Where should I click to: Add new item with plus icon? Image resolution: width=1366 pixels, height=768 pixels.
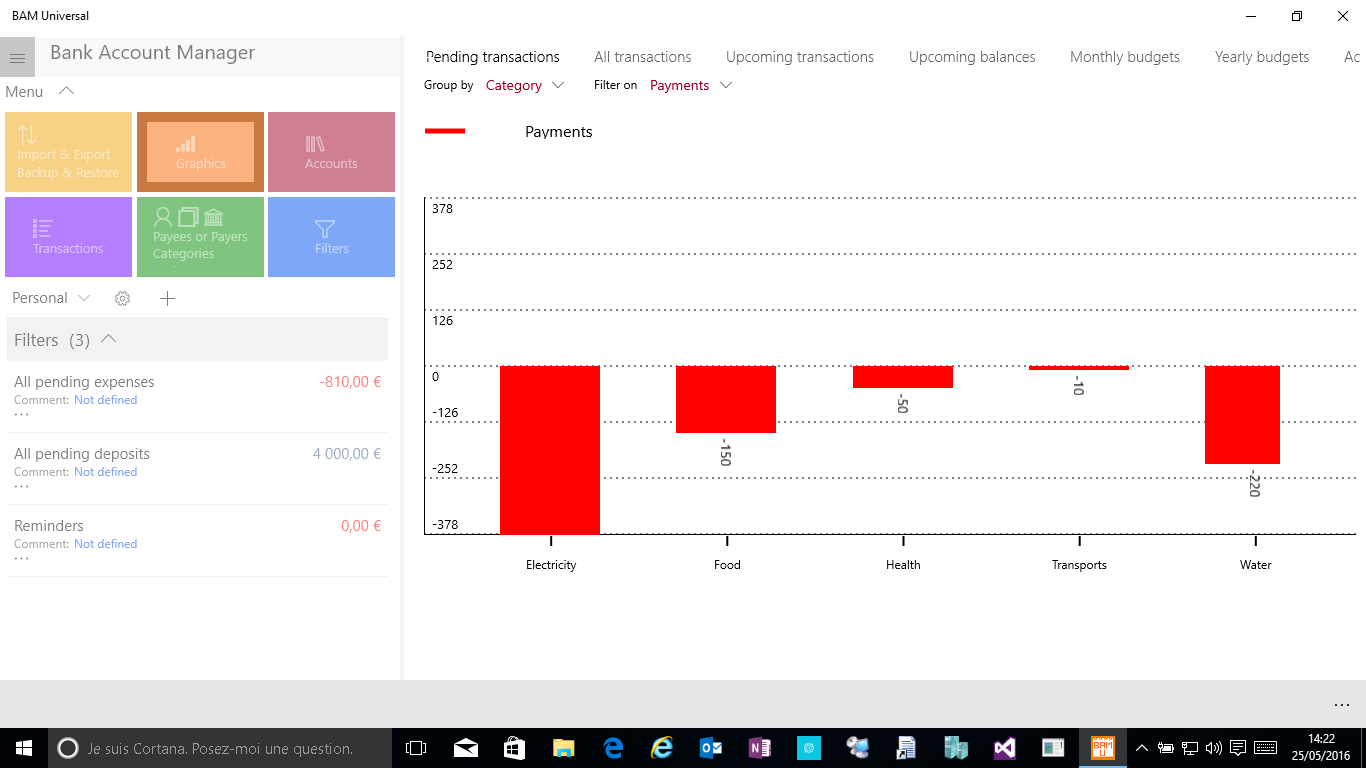167,298
